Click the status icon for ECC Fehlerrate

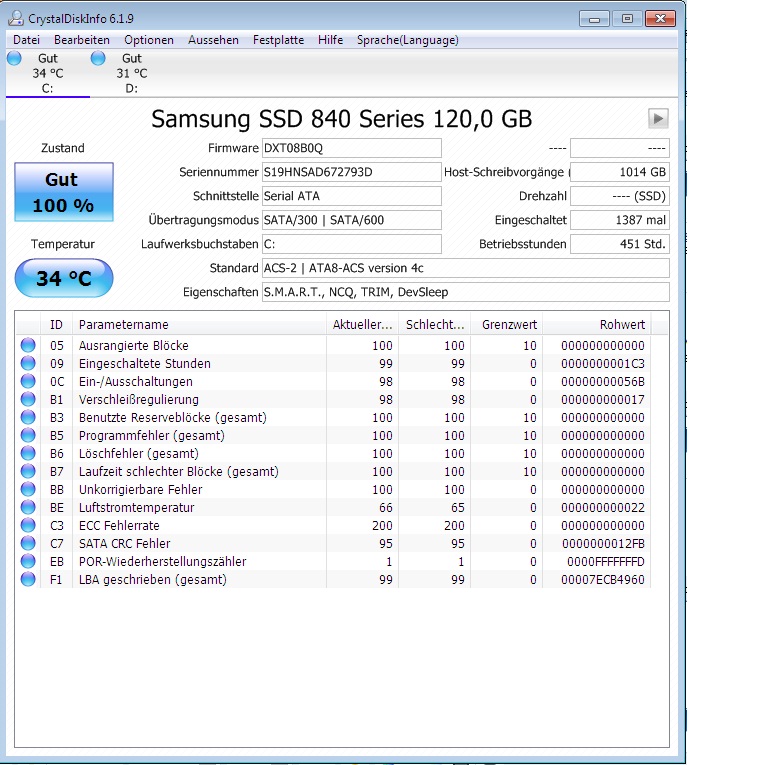tap(28, 525)
